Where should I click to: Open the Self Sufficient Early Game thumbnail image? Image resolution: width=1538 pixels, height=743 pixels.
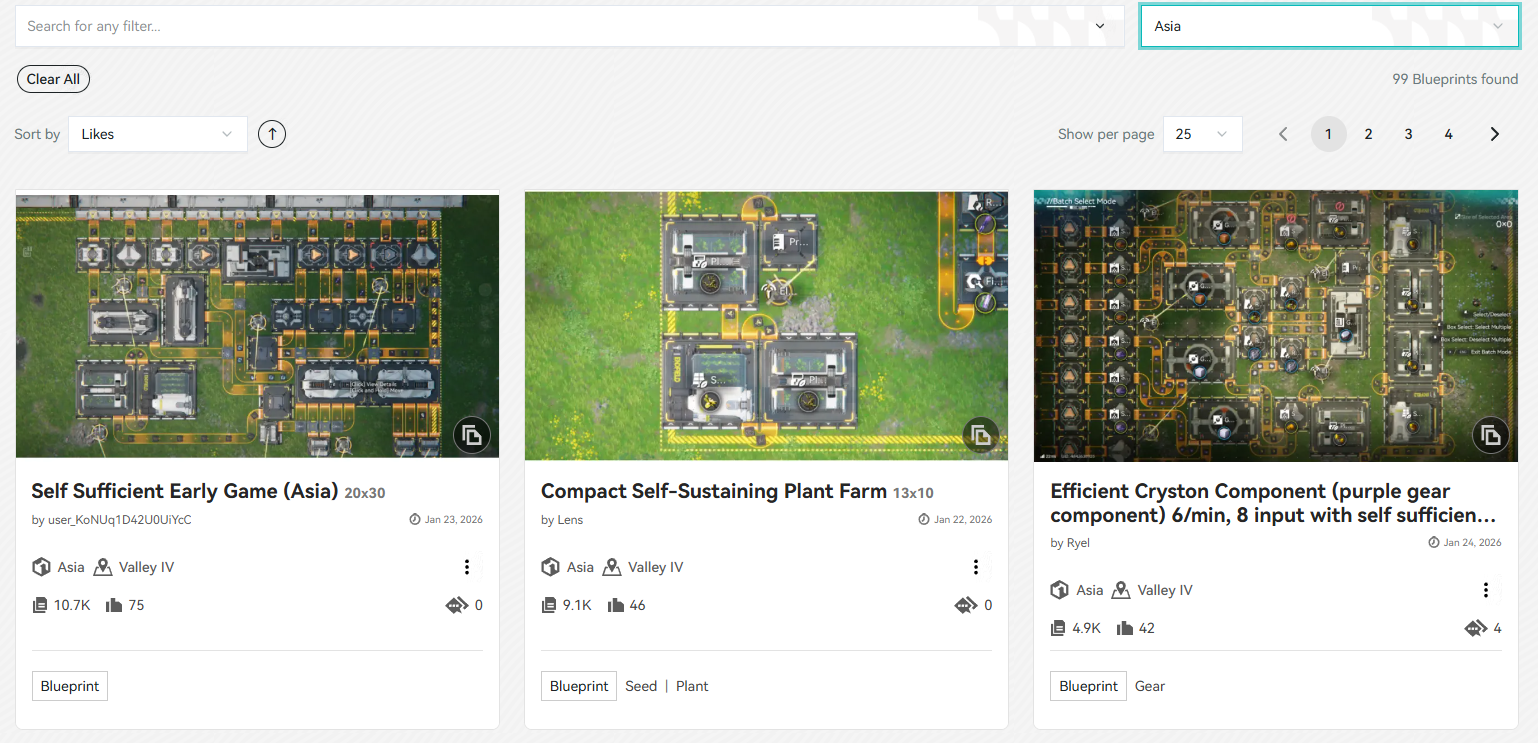point(257,326)
